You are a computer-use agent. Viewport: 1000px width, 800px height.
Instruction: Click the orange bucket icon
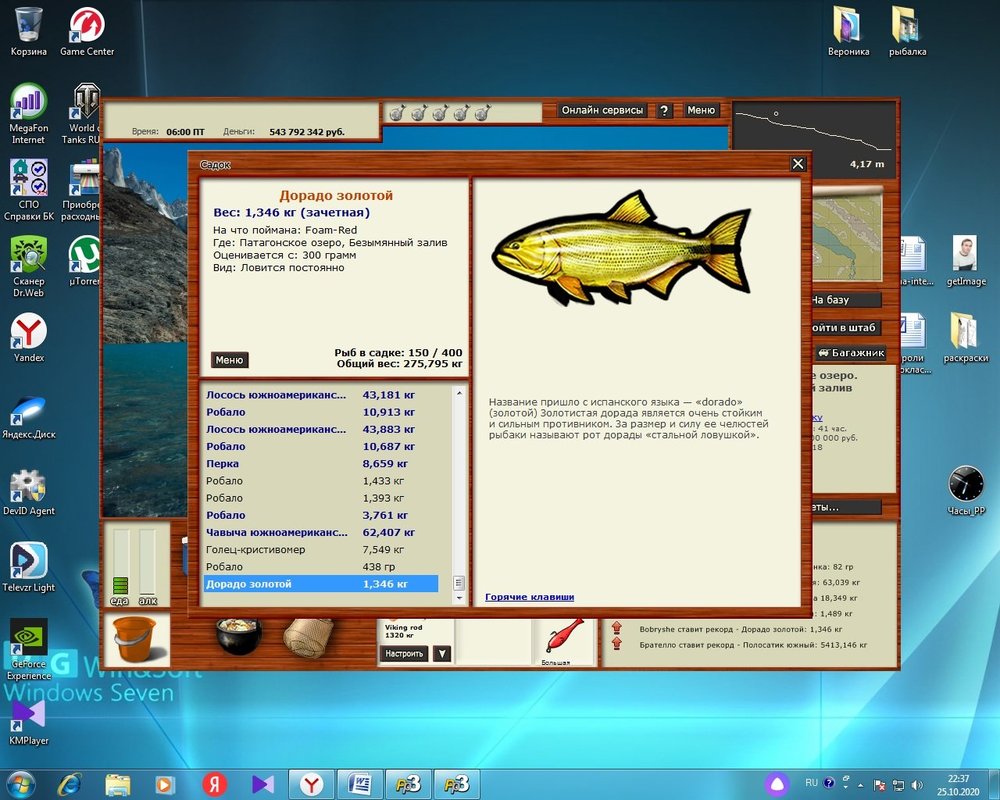click(136, 640)
